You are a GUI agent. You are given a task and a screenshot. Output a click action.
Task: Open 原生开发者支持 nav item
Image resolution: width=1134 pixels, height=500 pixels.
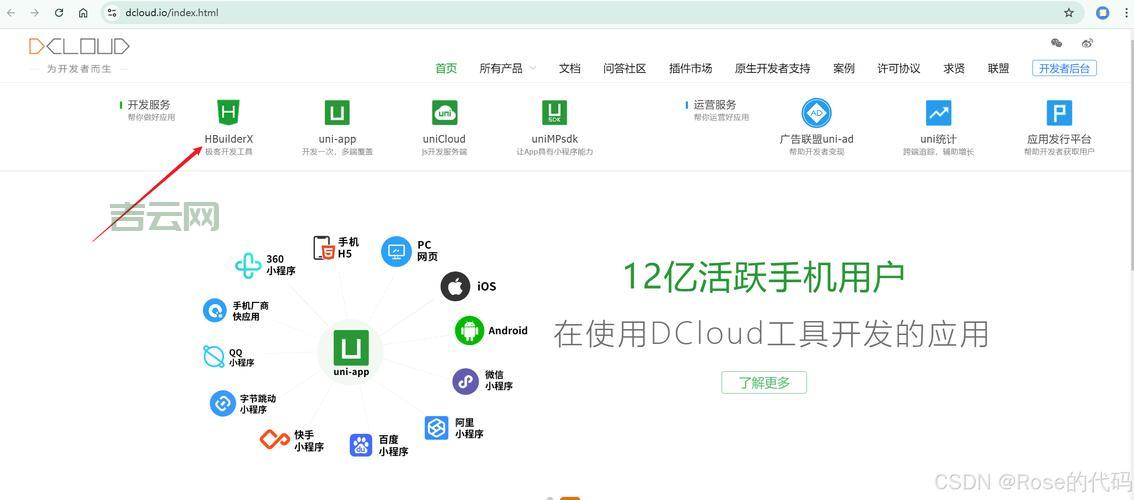coord(772,69)
